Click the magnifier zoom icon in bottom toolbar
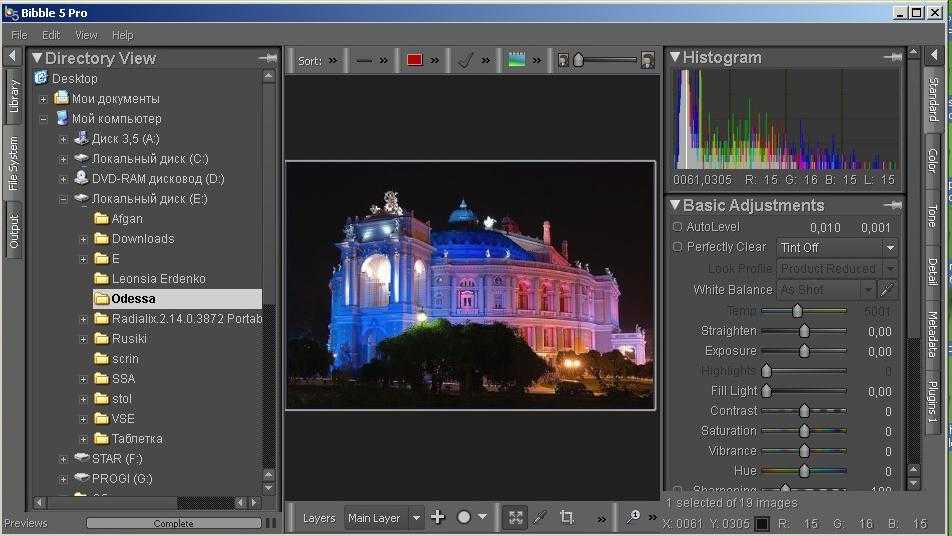Image resolution: width=952 pixels, height=536 pixels. pos(632,517)
